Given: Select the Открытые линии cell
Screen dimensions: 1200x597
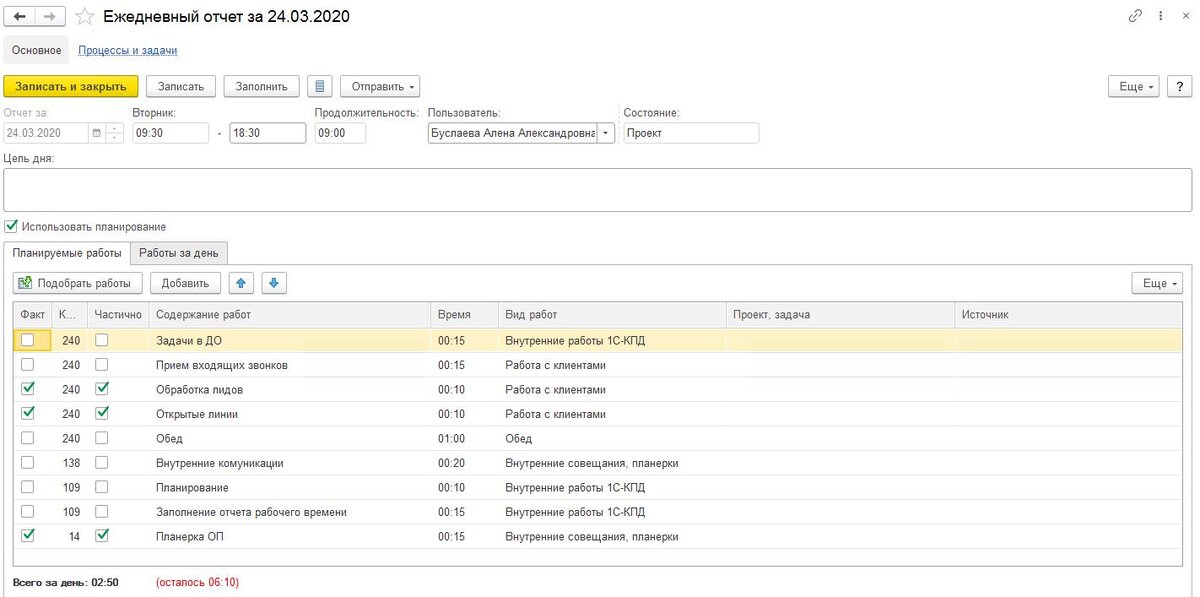Looking at the screenshot, I should coord(289,414).
